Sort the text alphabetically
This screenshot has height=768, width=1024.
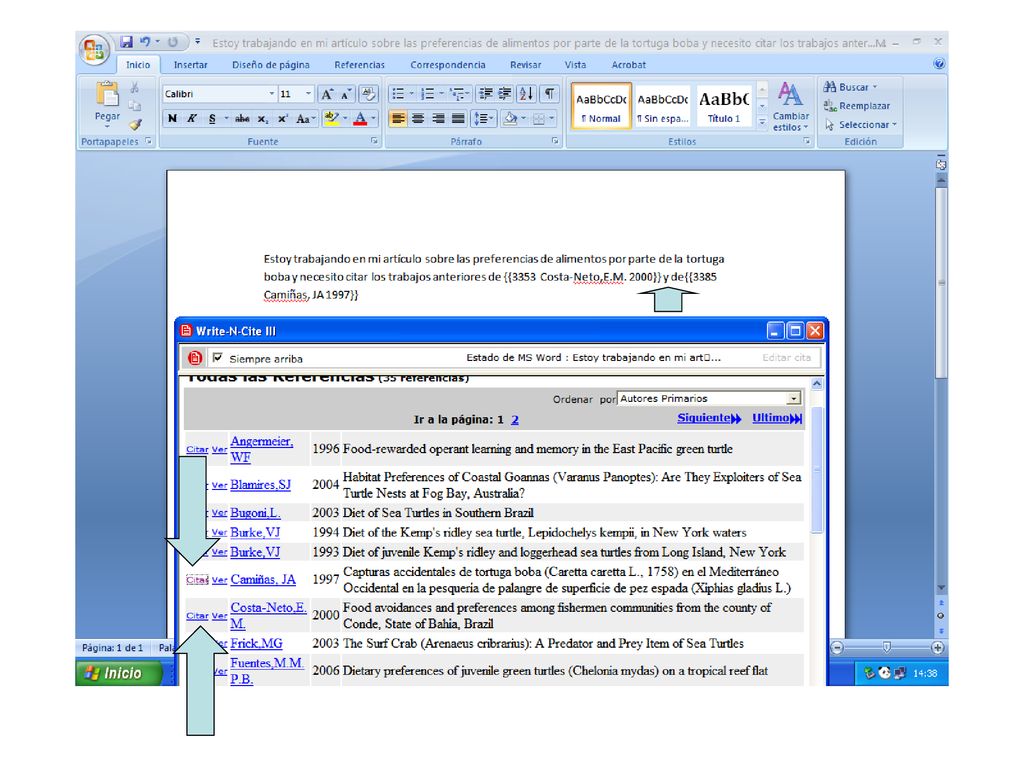tap(526, 94)
